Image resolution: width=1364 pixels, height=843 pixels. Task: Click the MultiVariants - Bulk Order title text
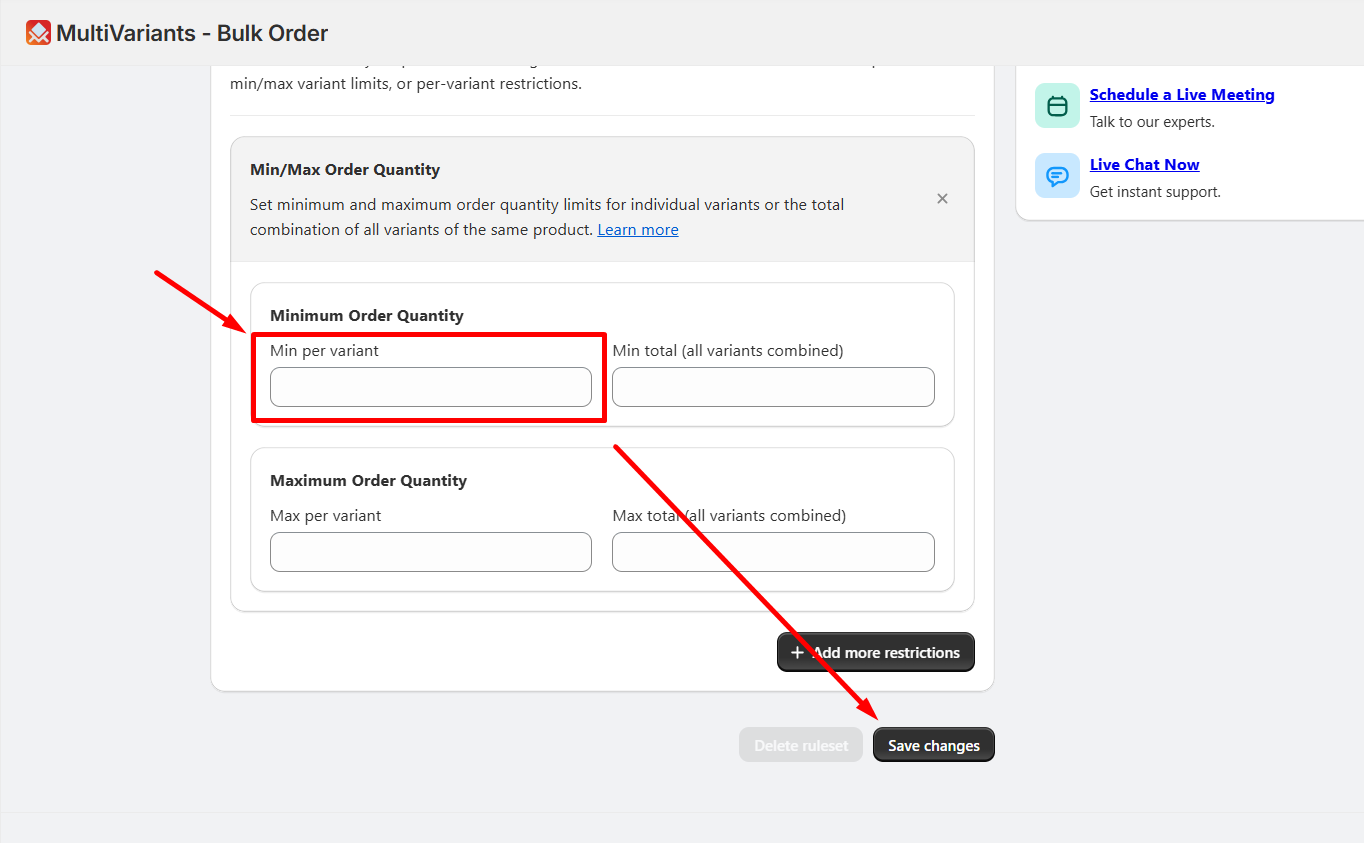192,33
